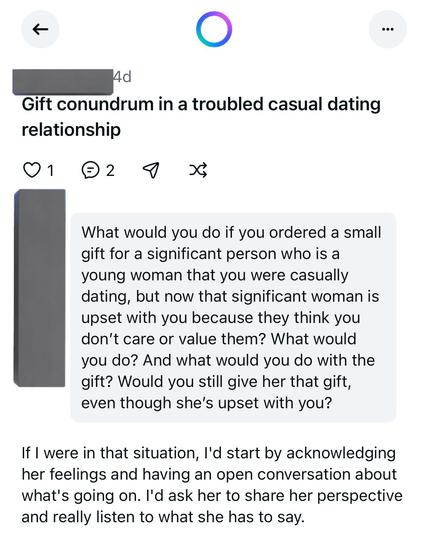Remix the post with the shuffle arrows icon
Screen dimensions: 428x538
point(198,170)
